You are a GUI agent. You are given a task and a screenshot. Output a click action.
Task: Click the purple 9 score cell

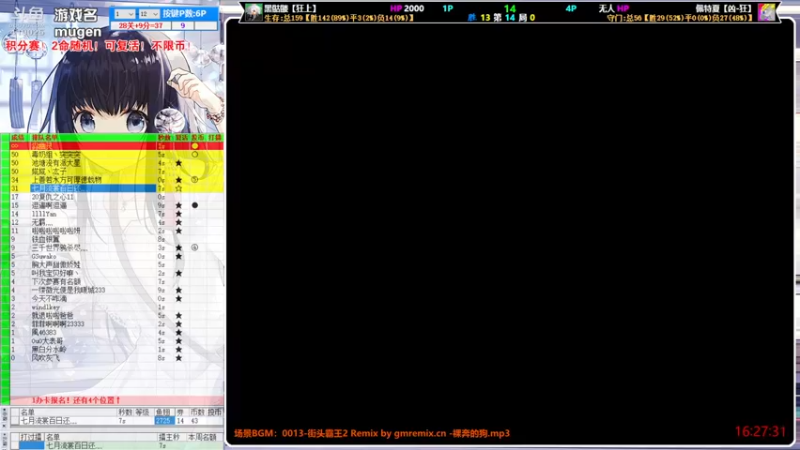click(183, 26)
